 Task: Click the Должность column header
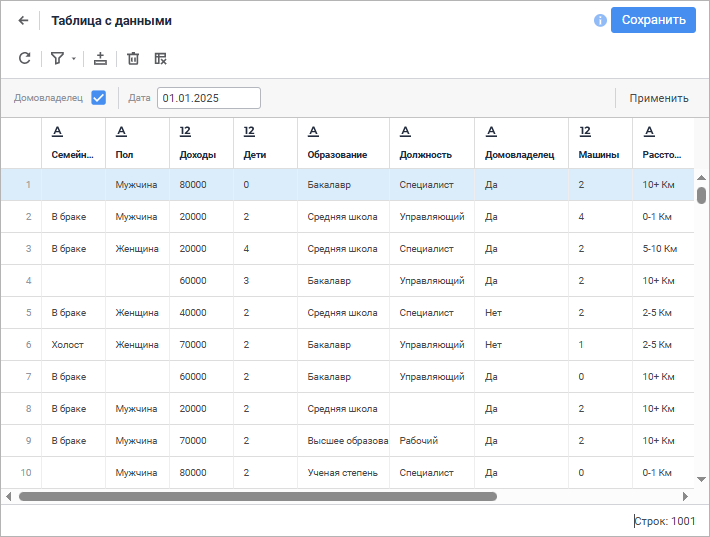(x=425, y=155)
